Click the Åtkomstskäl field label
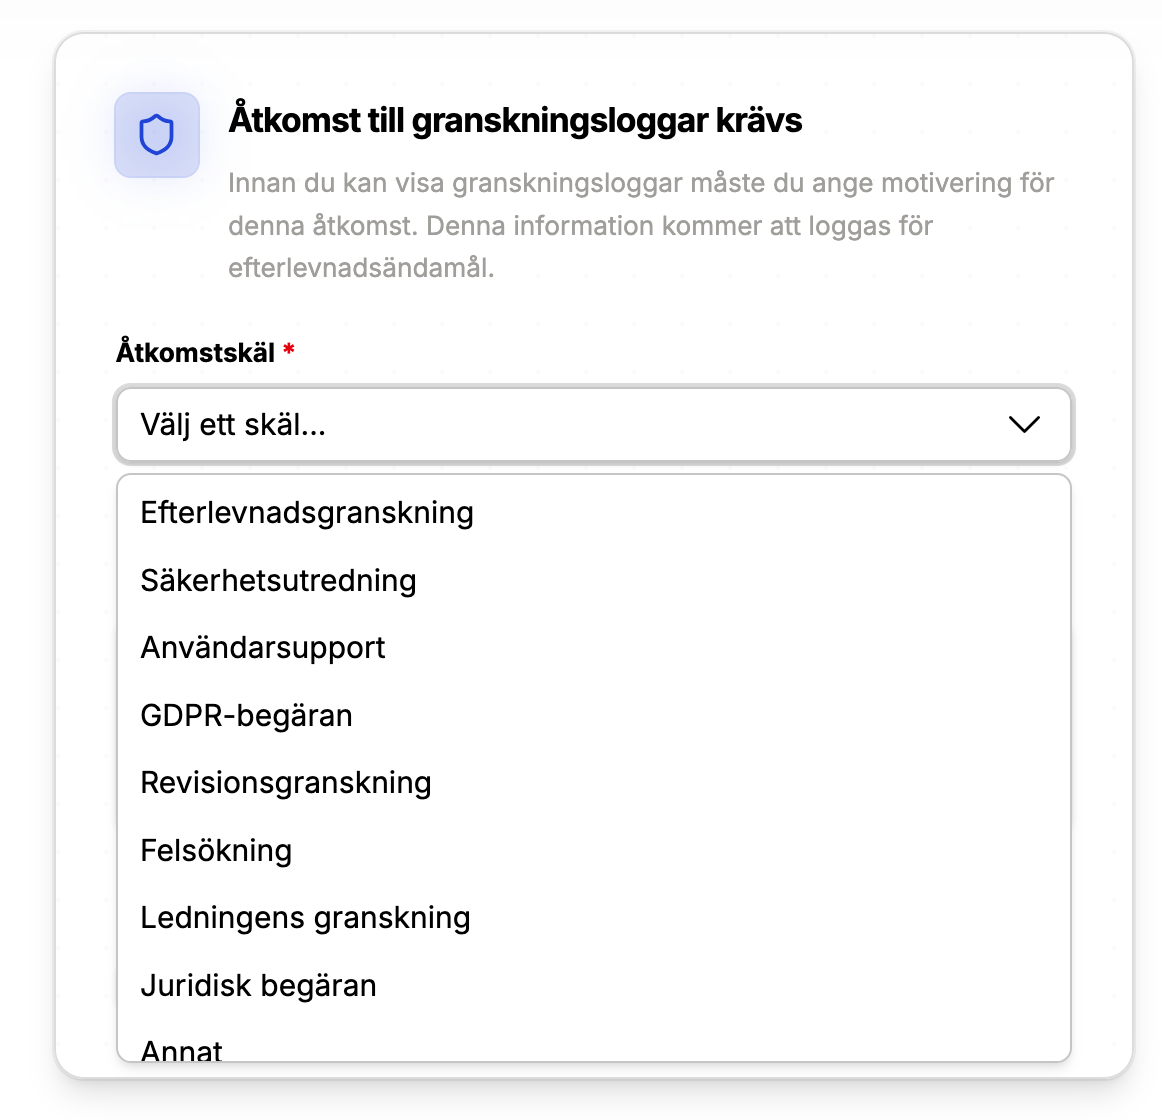 click(196, 352)
